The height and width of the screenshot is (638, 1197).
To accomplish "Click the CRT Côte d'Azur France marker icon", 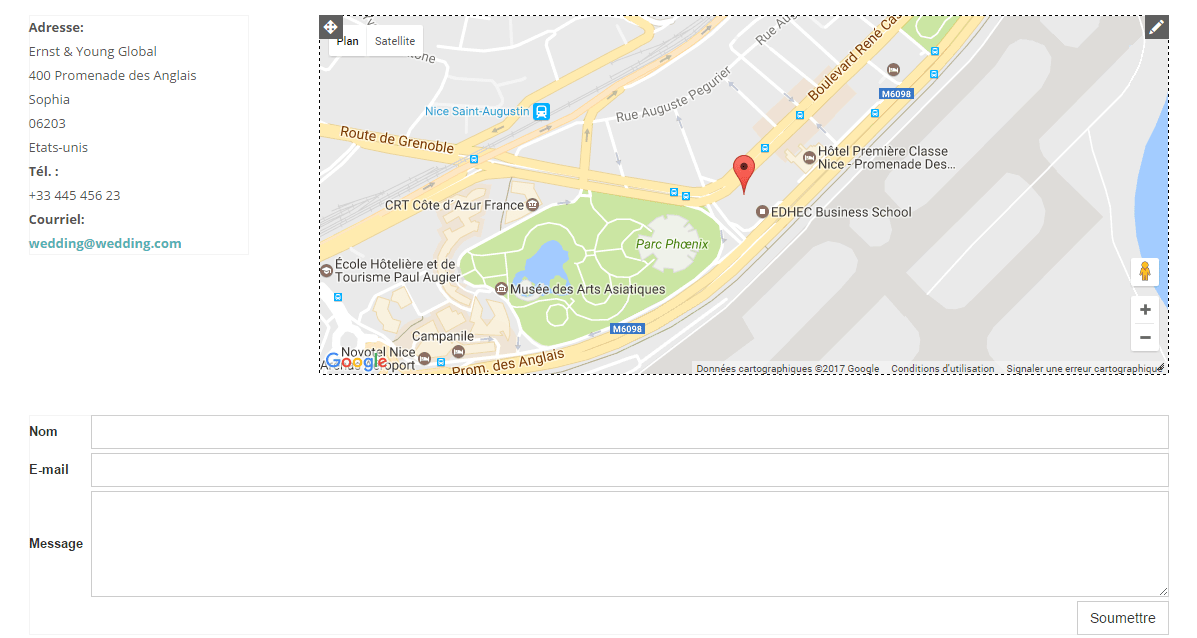I will [532, 205].
